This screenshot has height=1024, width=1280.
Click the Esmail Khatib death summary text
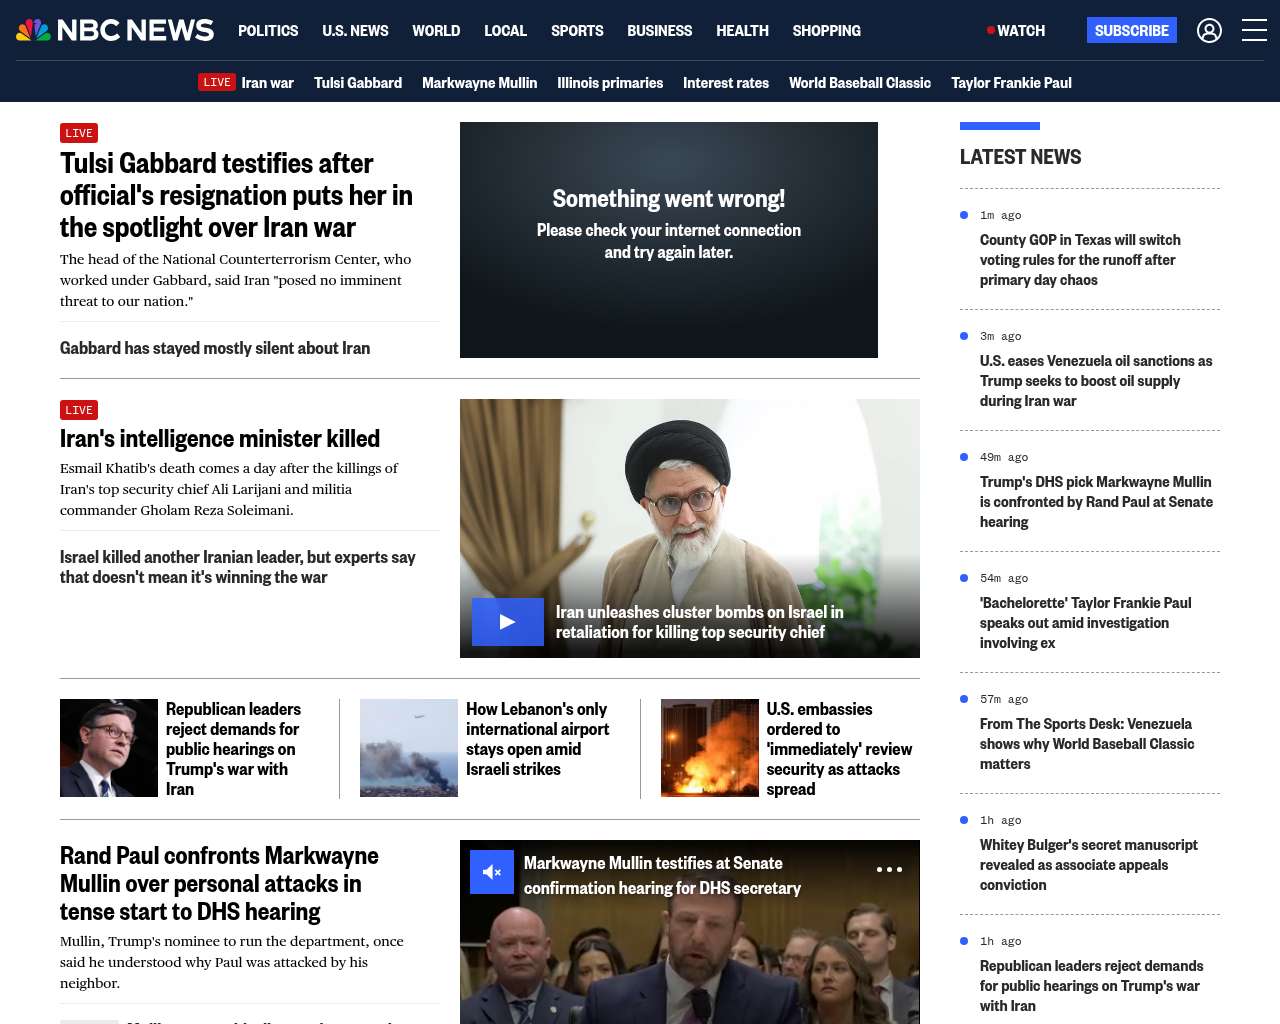tap(229, 489)
